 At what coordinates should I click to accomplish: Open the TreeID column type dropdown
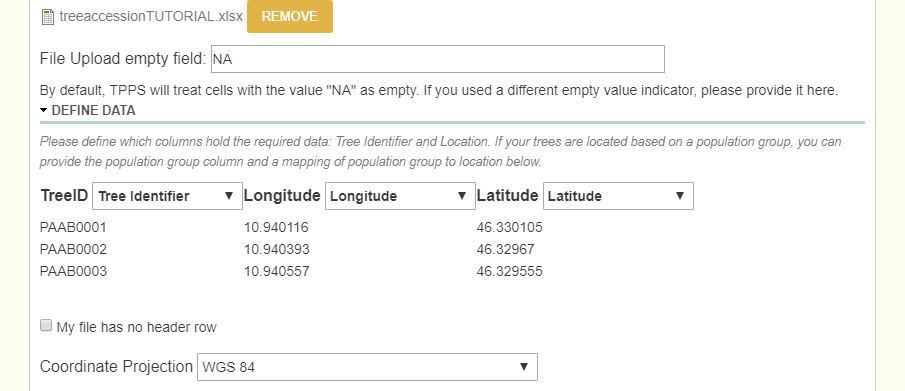tap(167, 196)
